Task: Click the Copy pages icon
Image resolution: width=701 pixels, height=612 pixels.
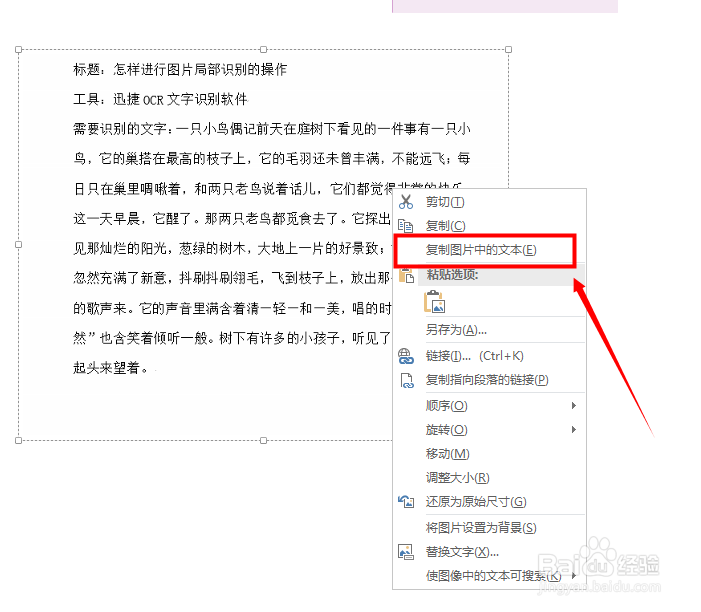Action: 405,226
